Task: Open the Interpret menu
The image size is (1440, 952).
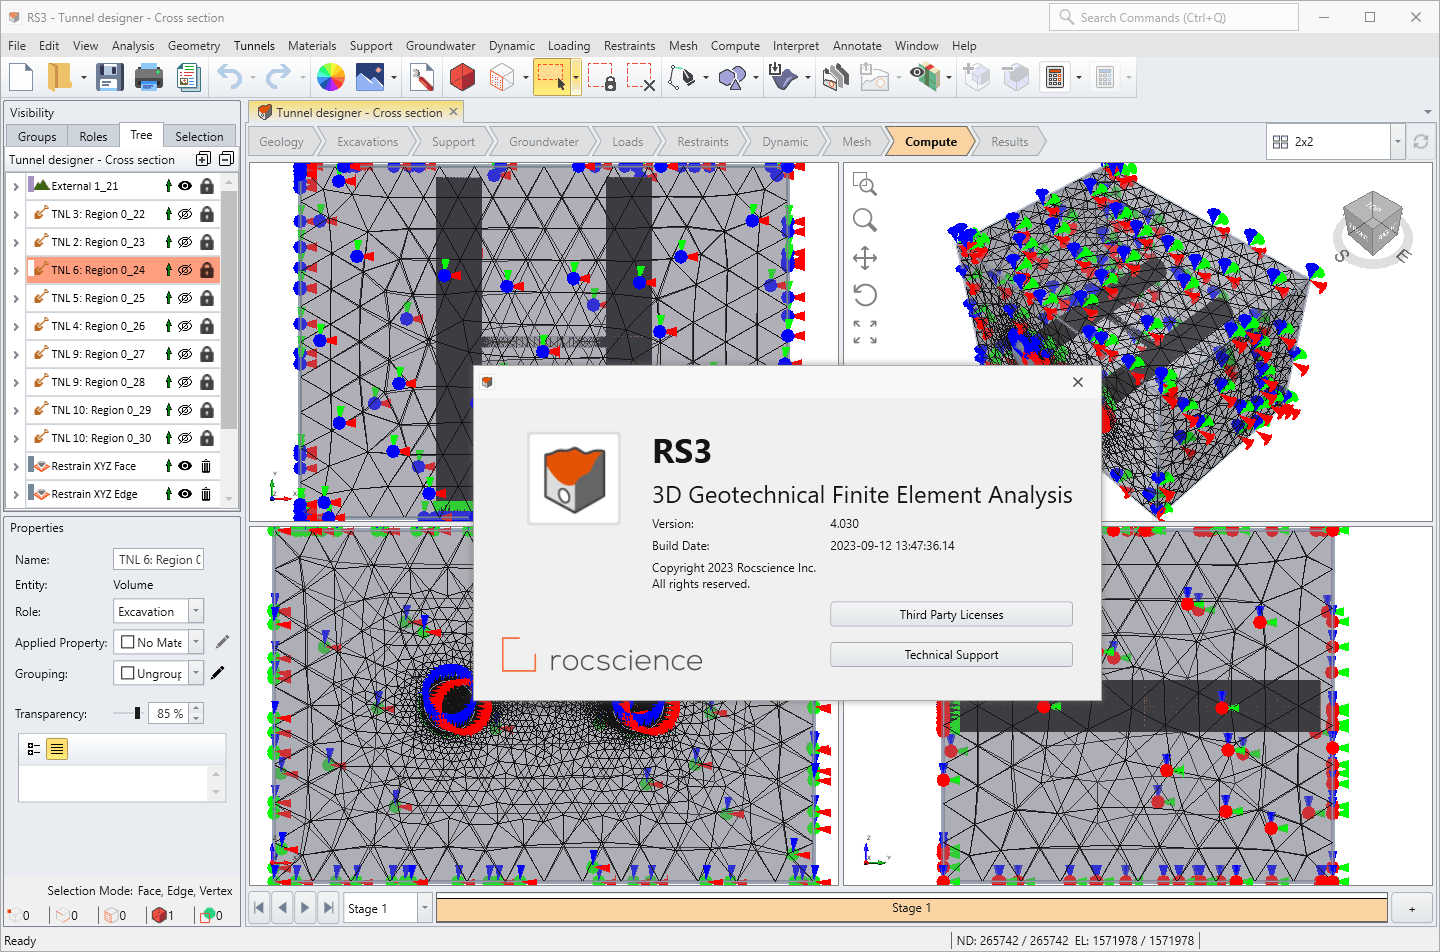Action: [x=795, y=46]
